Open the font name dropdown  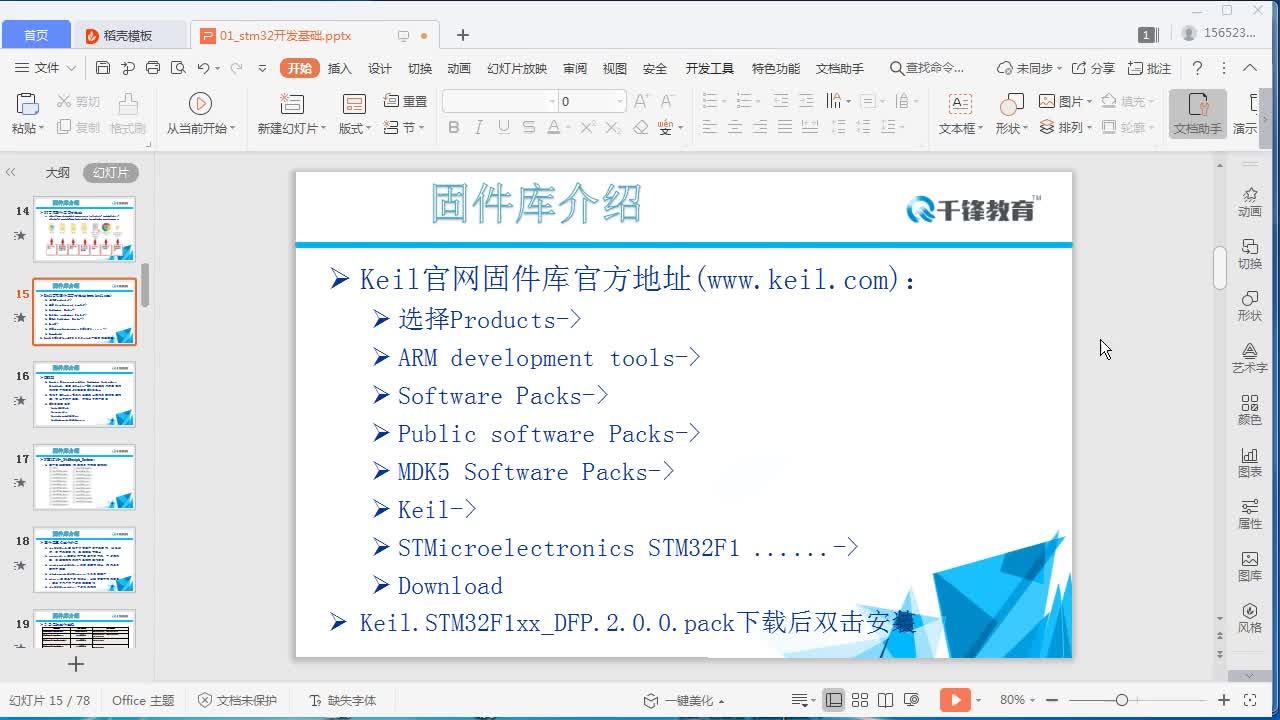click(x=552, y=102)
